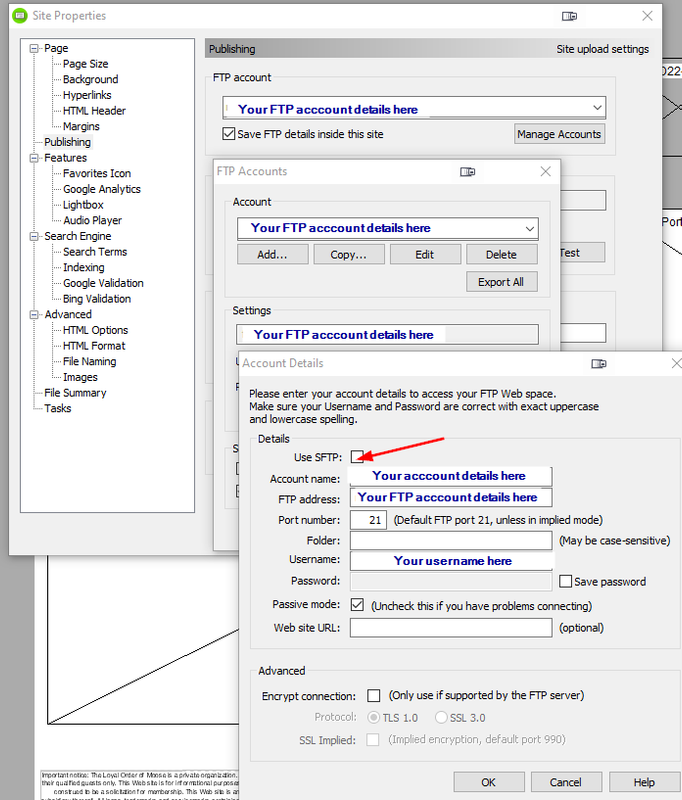Toggle the SSL Implied checkbox
This screenshot has width=682, height=800.
373,739
